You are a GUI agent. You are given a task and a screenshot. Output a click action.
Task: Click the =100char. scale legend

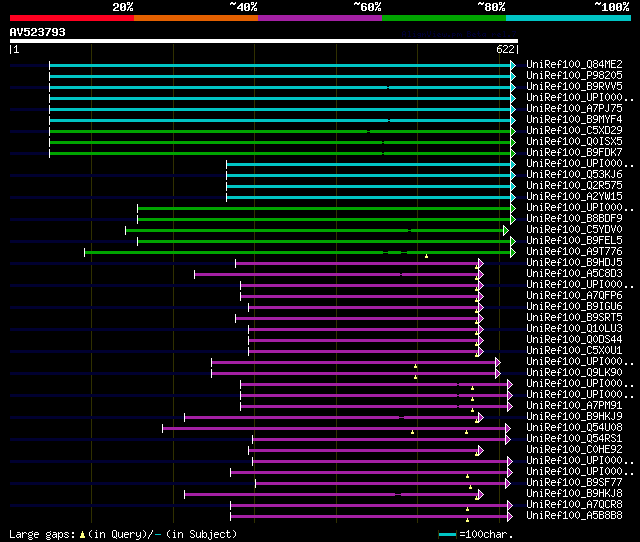pyautogui.click(x=476, y=534)
